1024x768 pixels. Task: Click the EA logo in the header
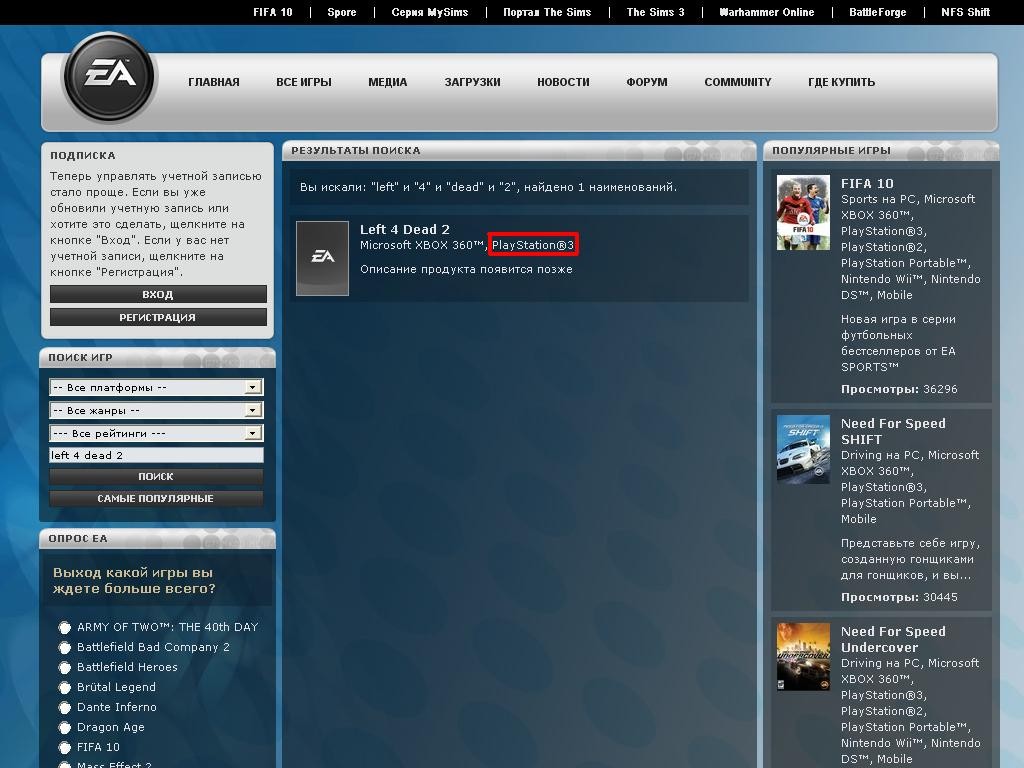(109, 78)
